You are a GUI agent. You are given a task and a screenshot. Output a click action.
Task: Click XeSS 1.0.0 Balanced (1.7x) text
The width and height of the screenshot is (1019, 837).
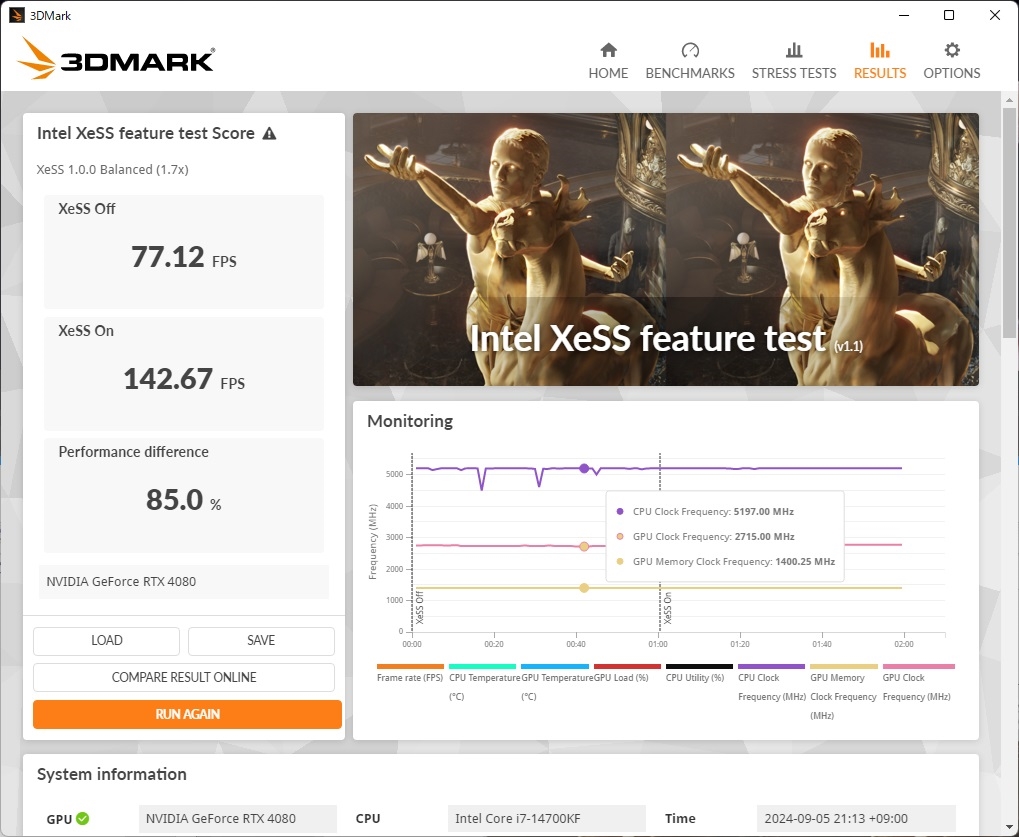pos(112,170)
